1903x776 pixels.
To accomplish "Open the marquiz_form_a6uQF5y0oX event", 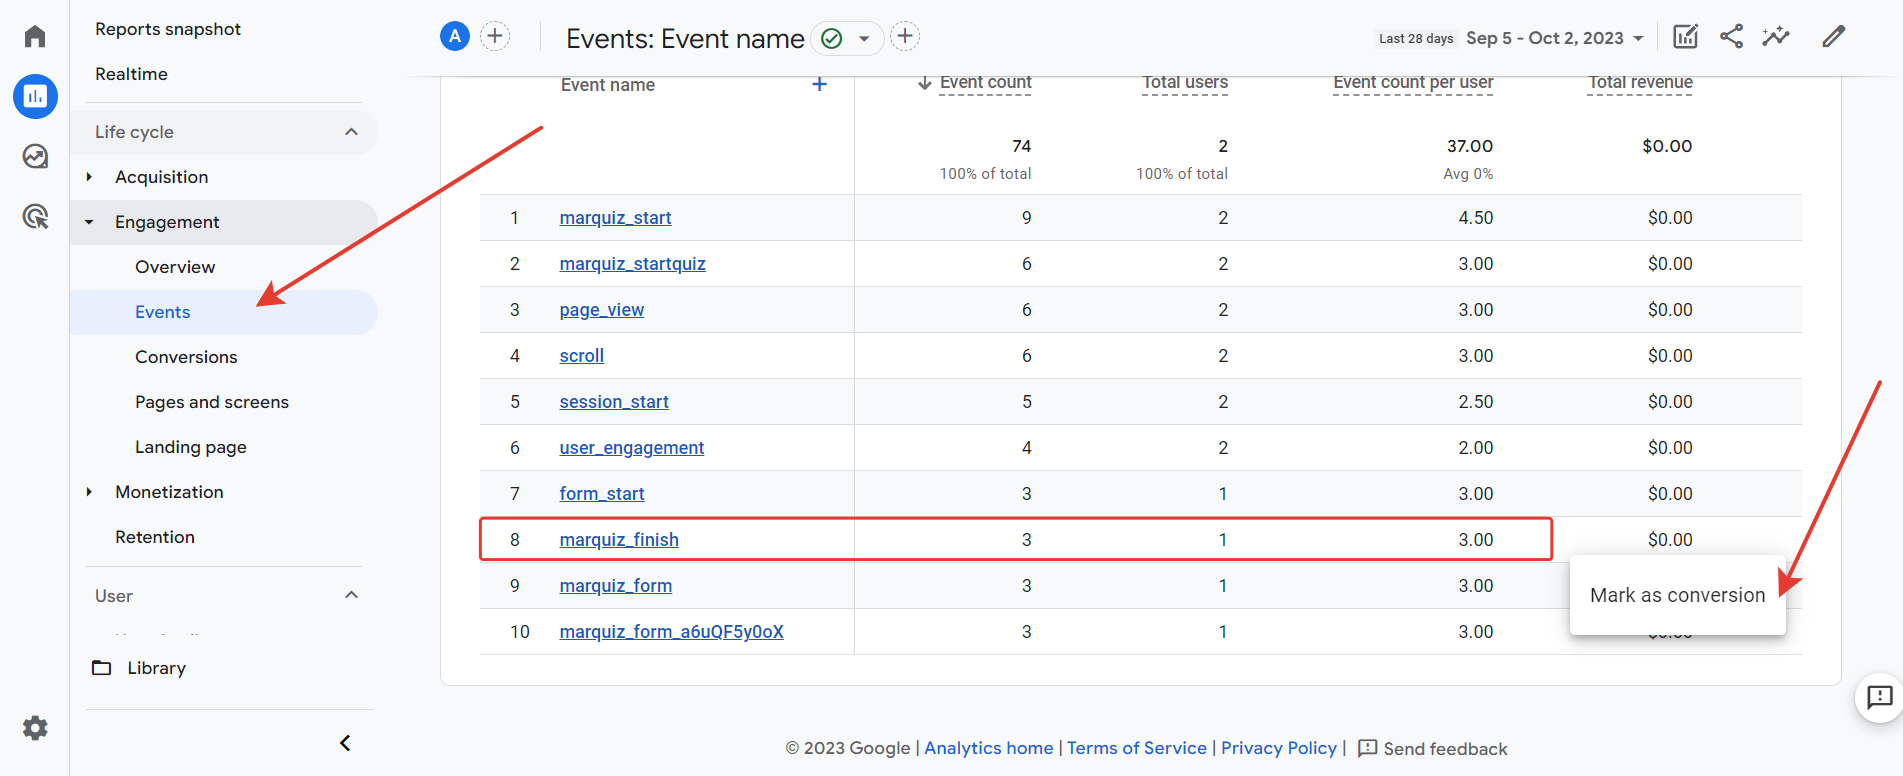I will [671, 632].
